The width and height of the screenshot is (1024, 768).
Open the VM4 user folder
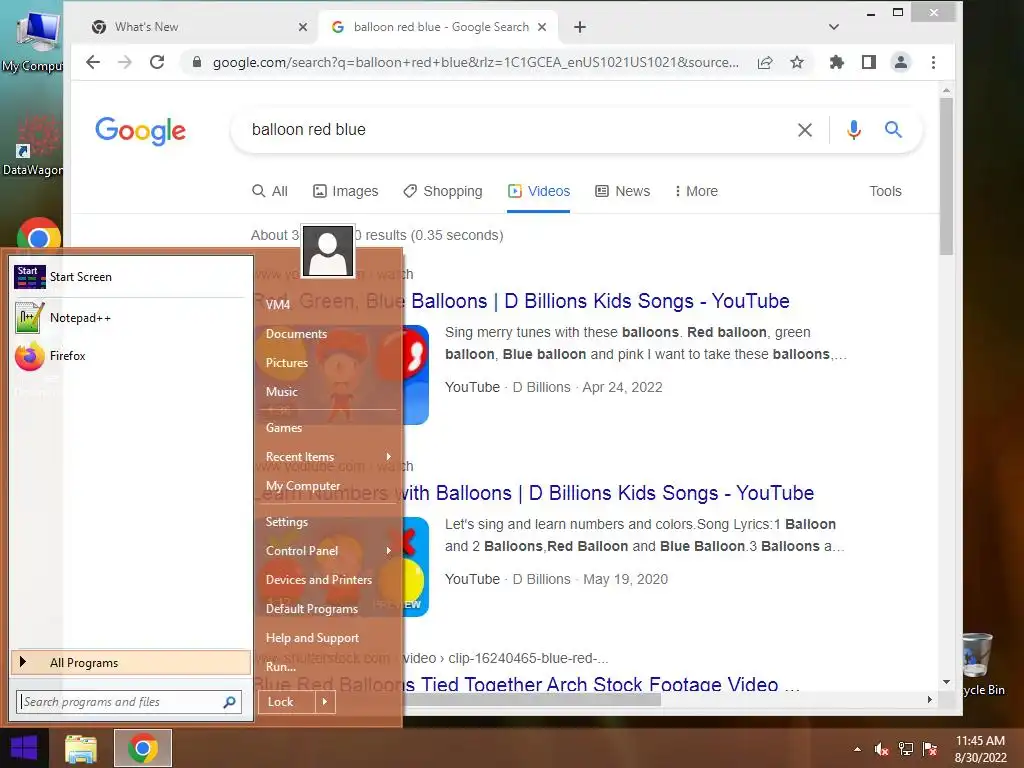coord(278,304)
